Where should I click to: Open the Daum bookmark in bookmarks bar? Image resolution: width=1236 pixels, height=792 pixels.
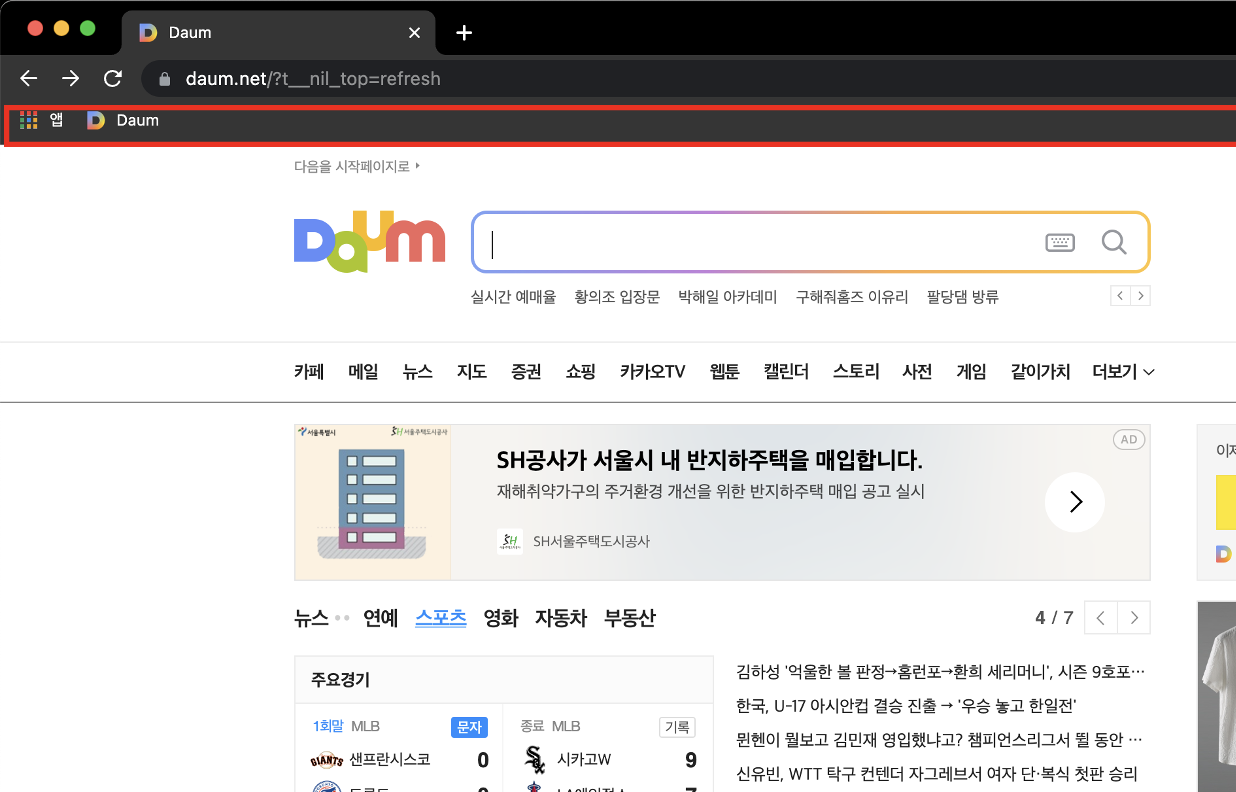(123, 120)
